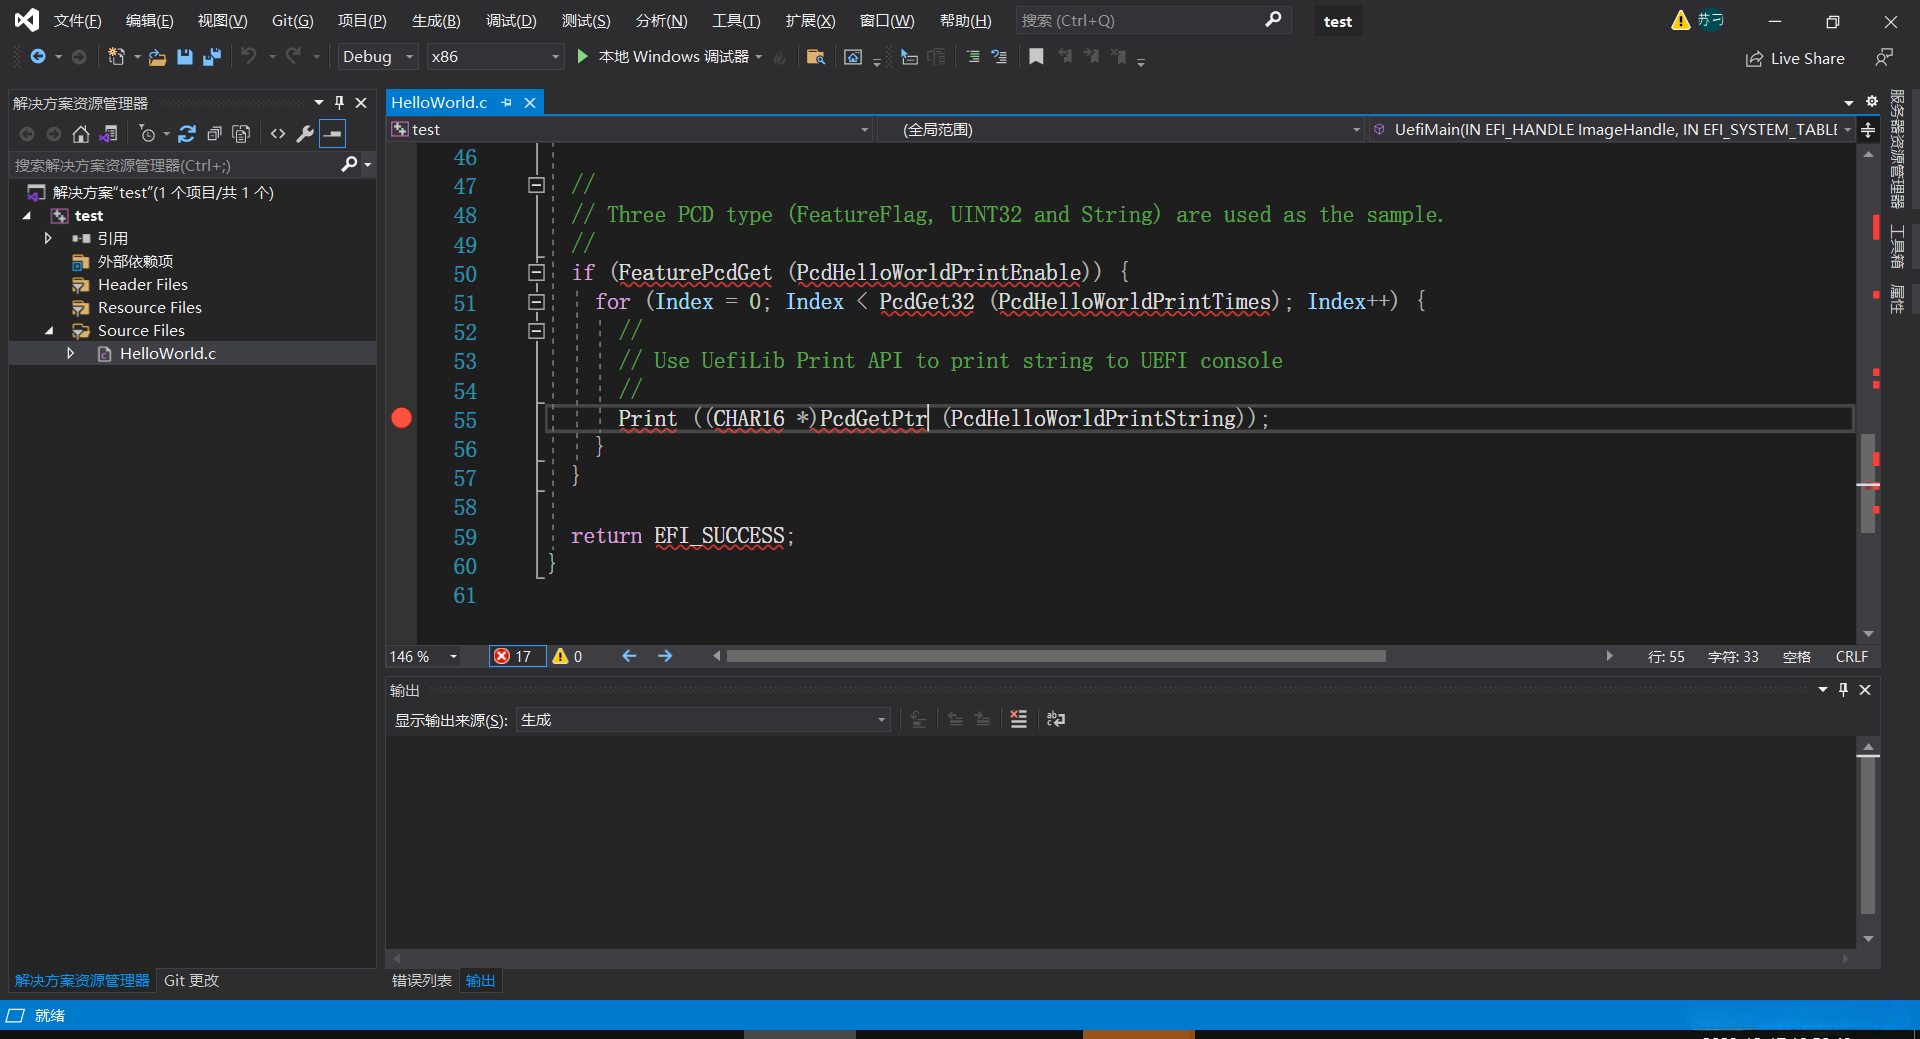Click Collapse All in Solution Explorer

[214, 134]
